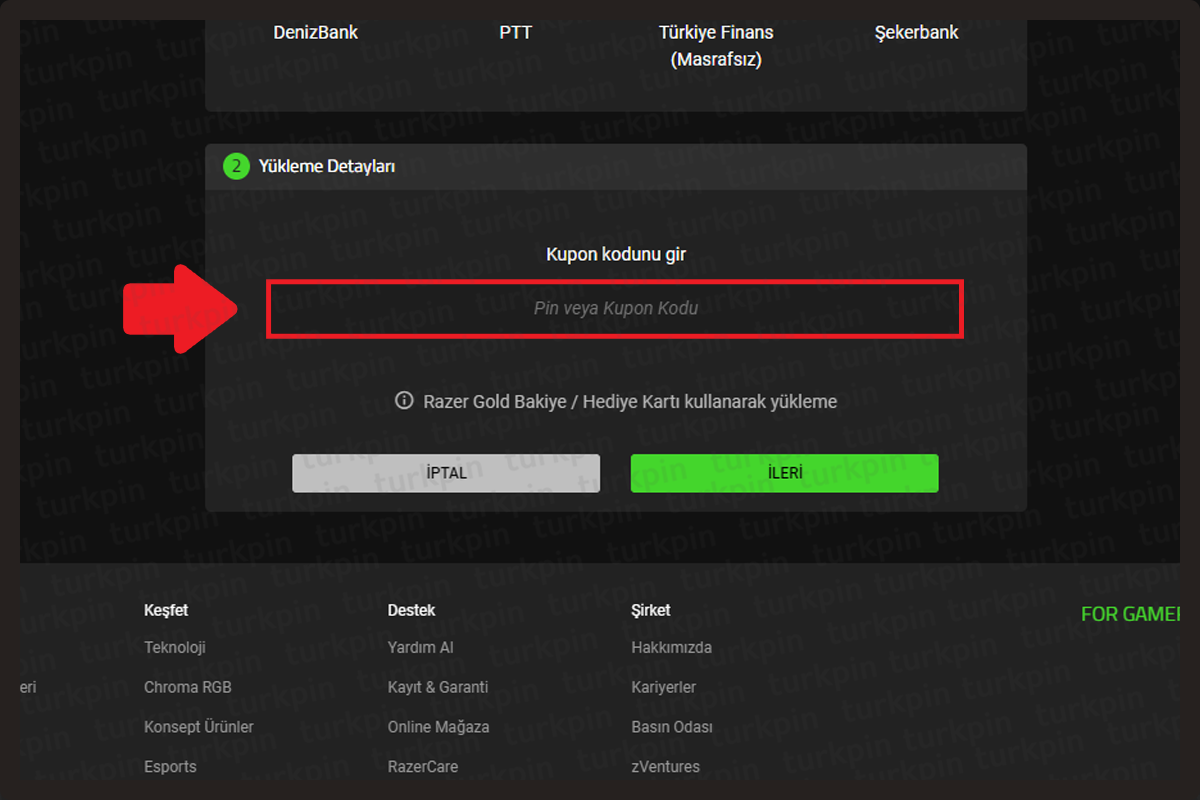Click the green İLERİ button
1200x800 pixels.
tap(785, 473)
